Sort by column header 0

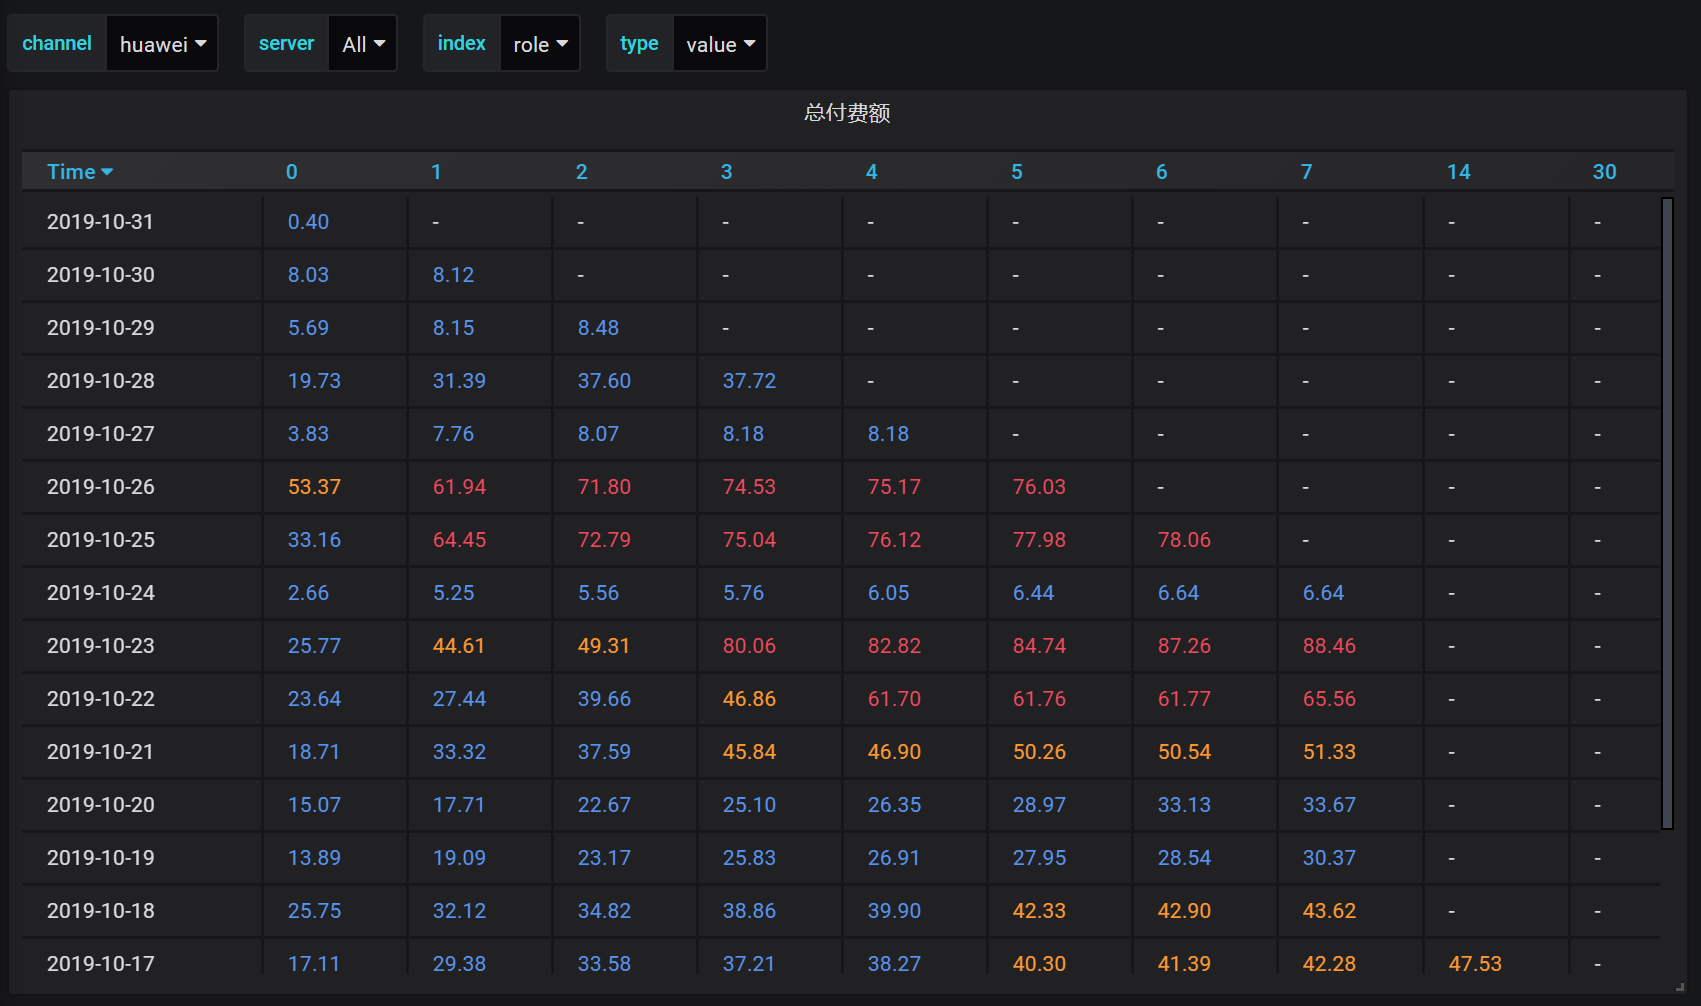tap(292, 172)
